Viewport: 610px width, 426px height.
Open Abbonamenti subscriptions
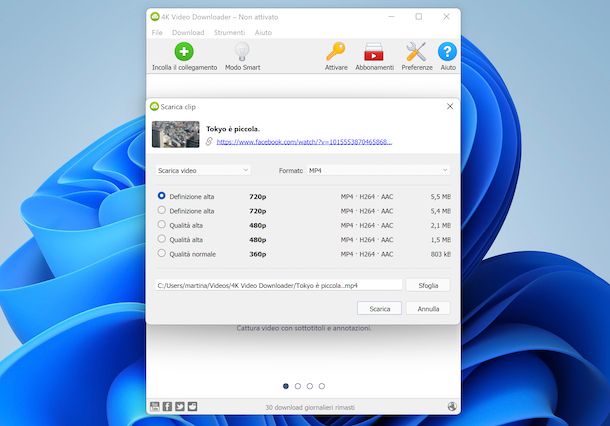pos(374,52)
